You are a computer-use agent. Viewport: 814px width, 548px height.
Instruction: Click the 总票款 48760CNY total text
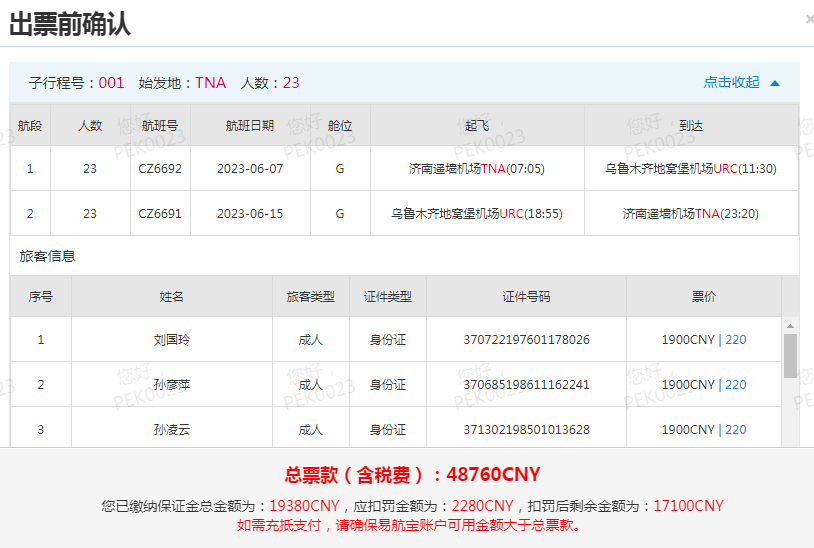[x=412, y=475]
